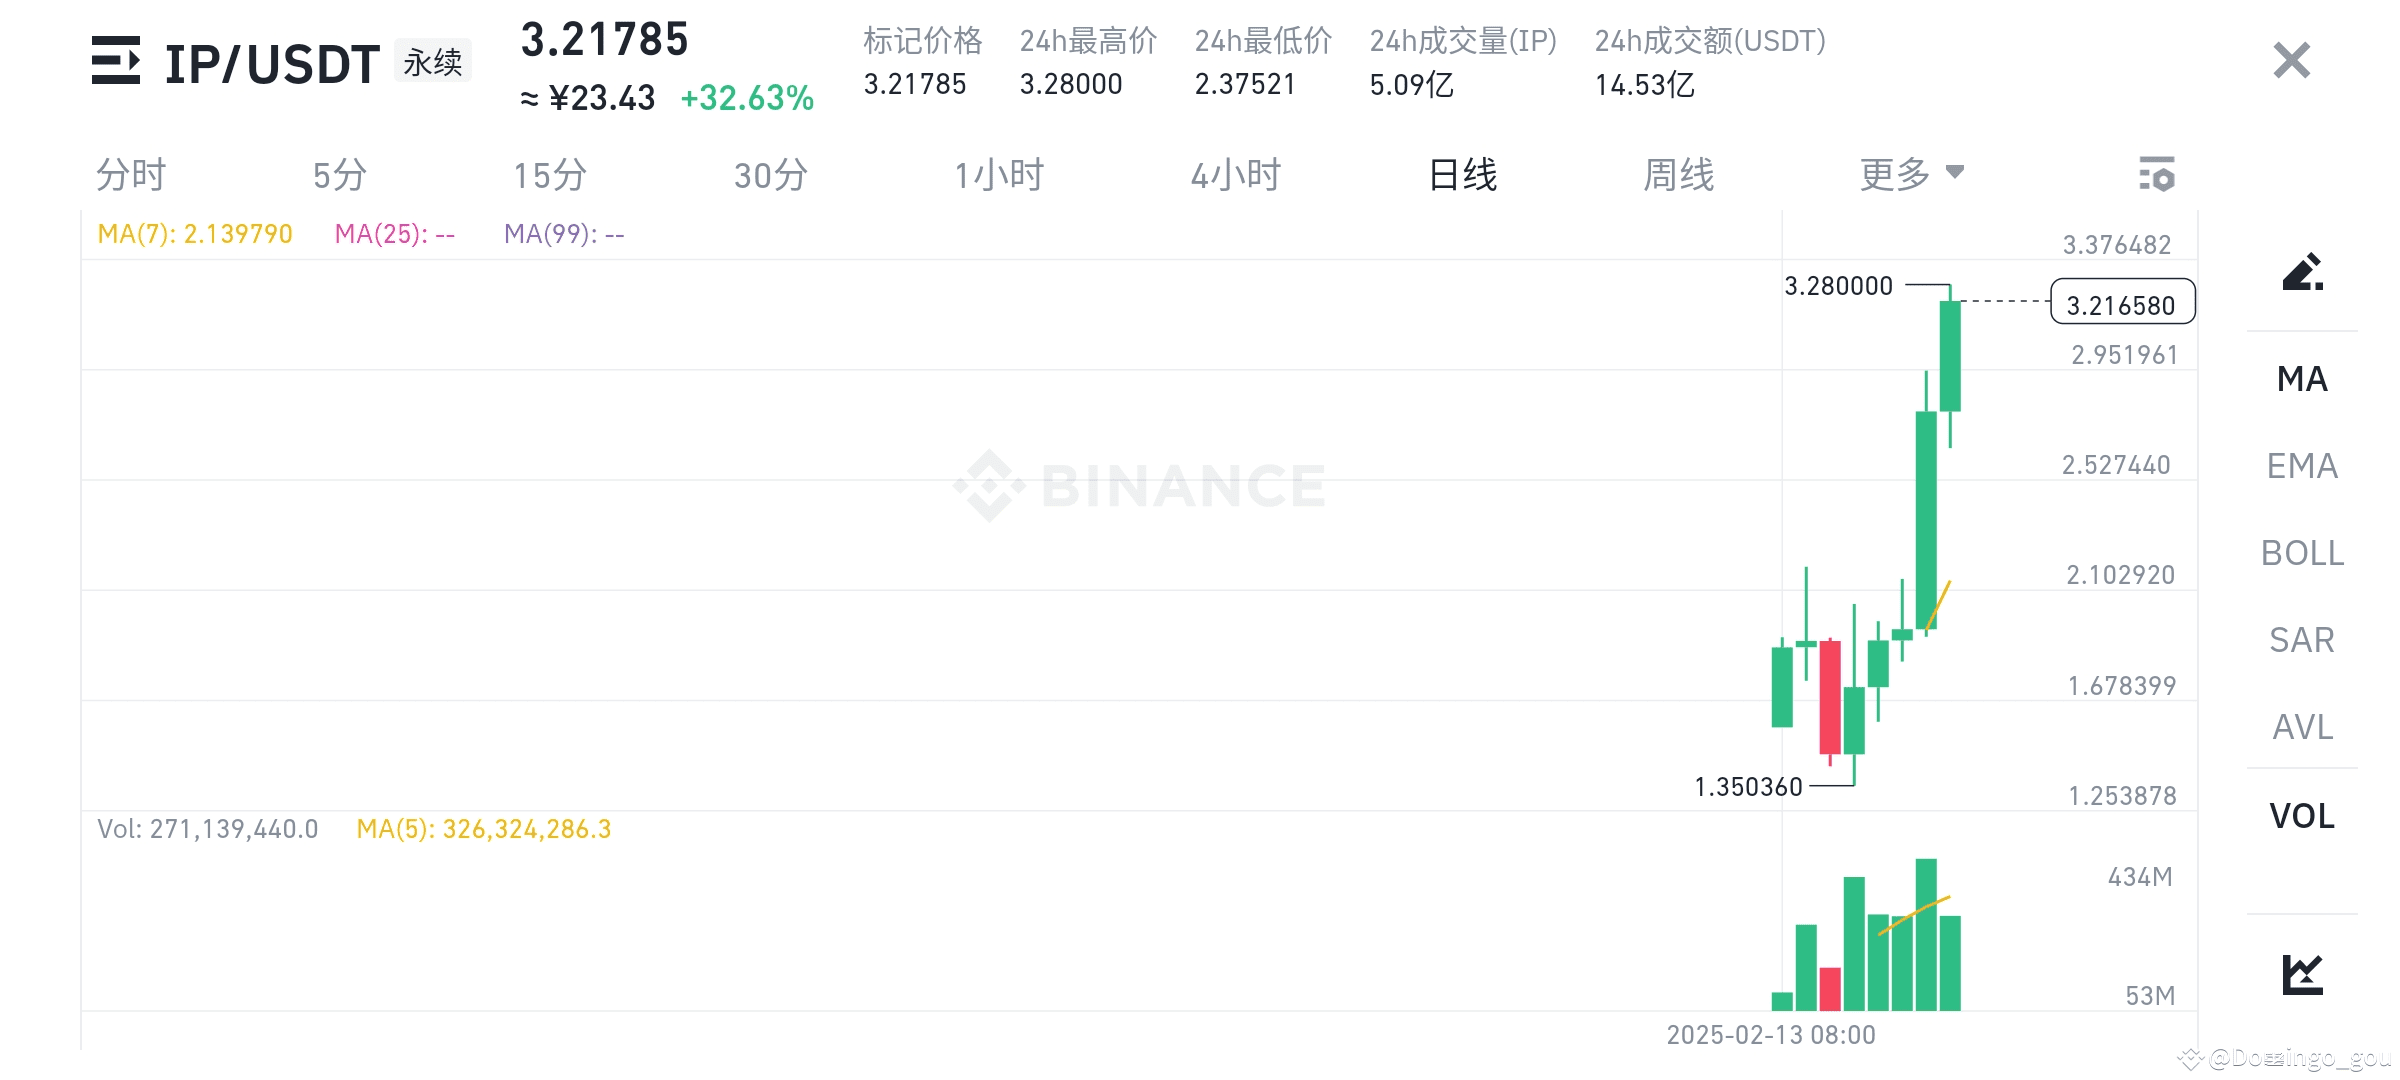Click the current price label 3.216580
2400x1080 pixels.
coord(2122,305)
